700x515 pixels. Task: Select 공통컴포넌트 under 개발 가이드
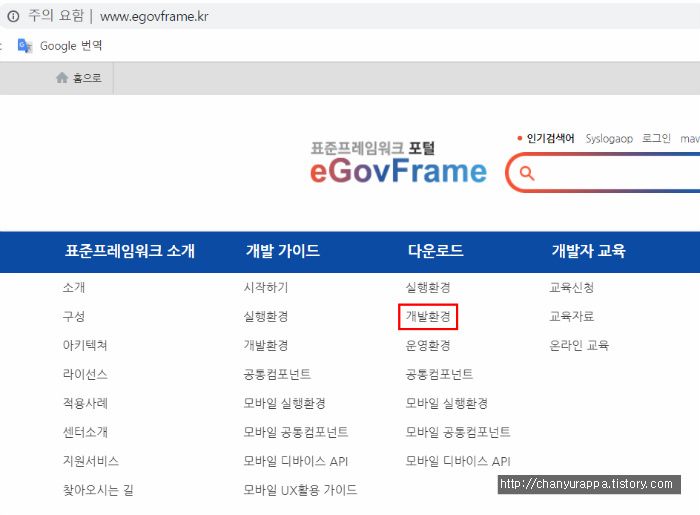pos(277,374)
